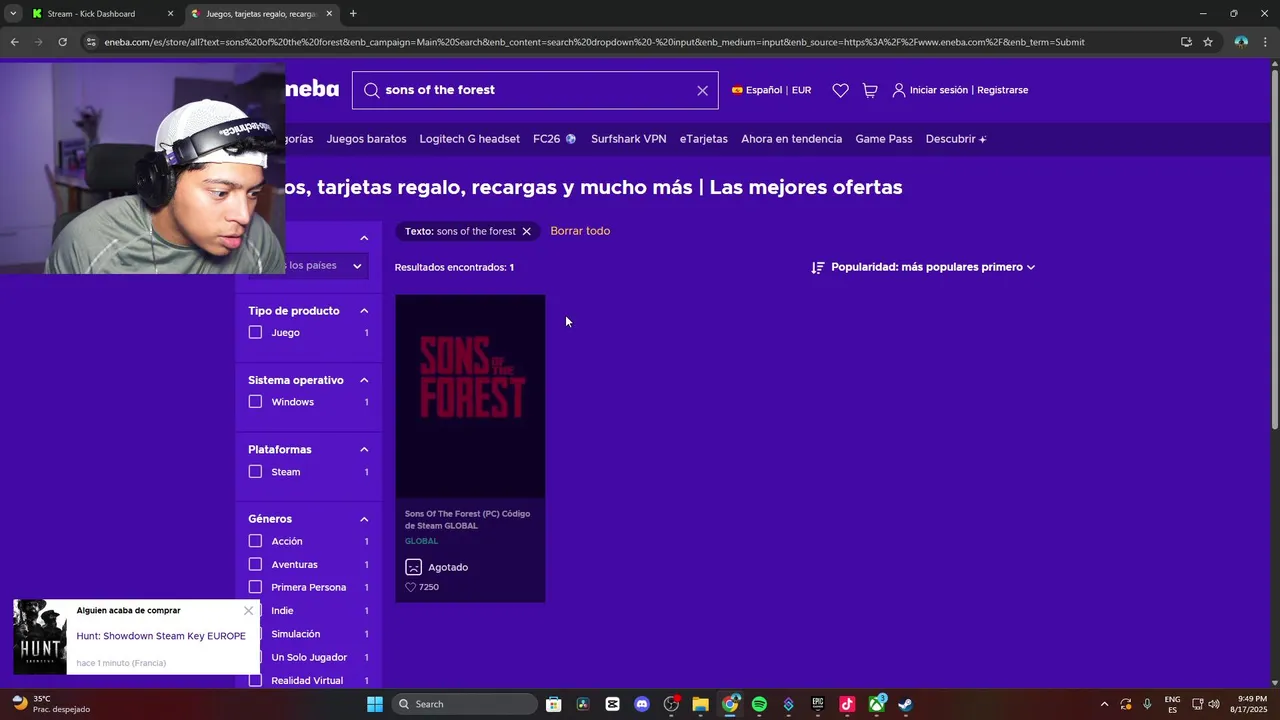Image resolution: width=1280 pixels, height=720 pixels.
Task: Open Spotify from the taskbar
Action: [759, 704]
